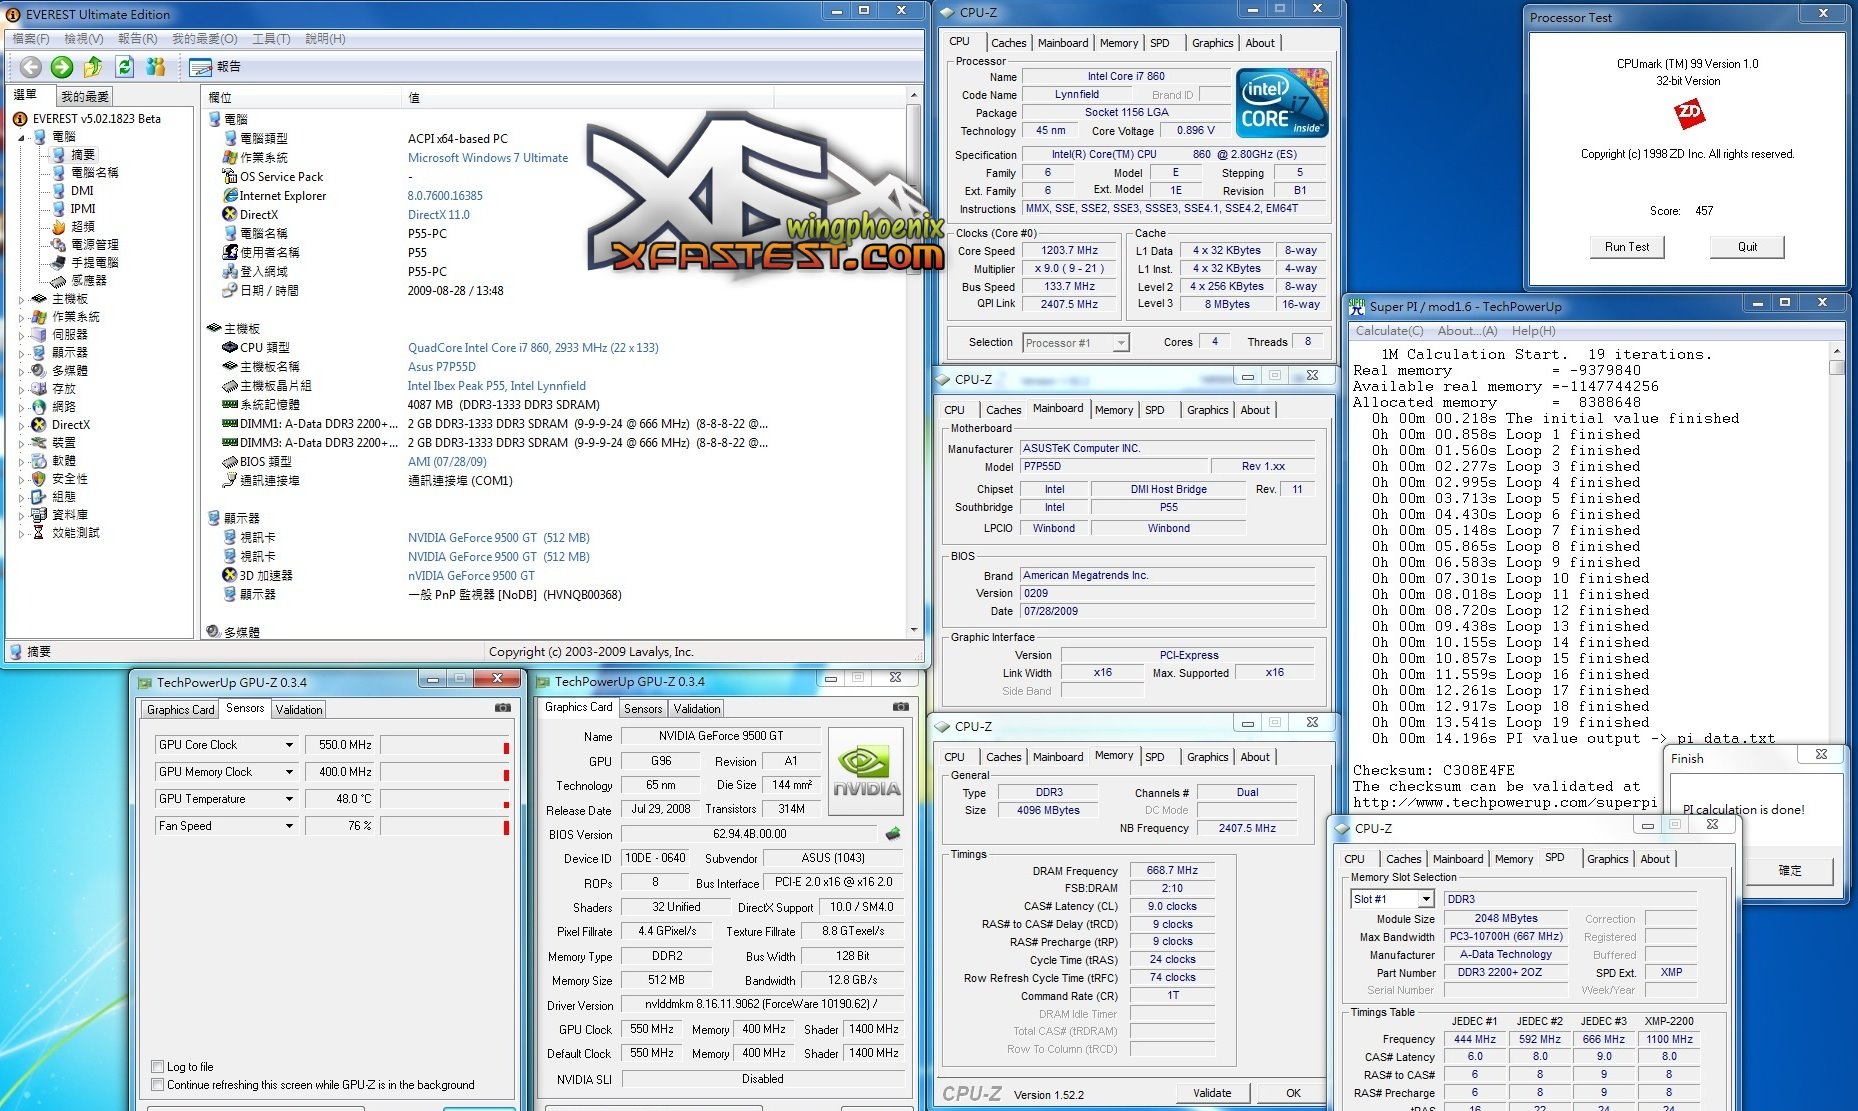This screenshot has width=1858, height=1111.
Task: Click EVEREST's green forward arrow icon
Action: click(62, 67)
